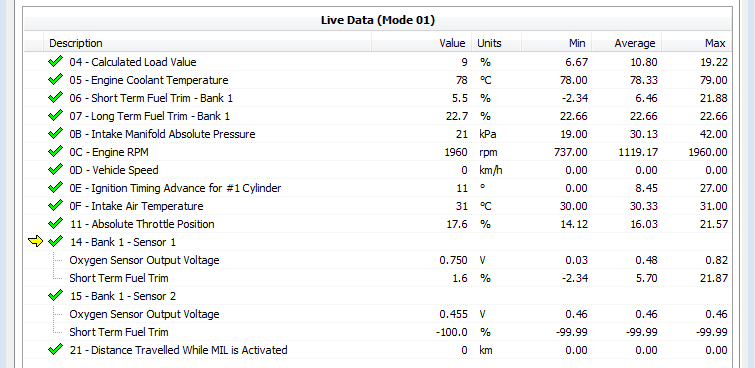Click green checkmark for Engine Coolant Temperature
Screen dimensions: 755x368
pos(55,79)
